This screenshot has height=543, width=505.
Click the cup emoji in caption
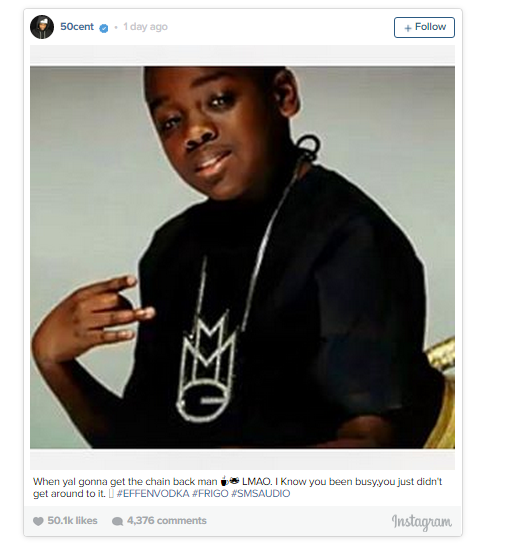(224, 481)
